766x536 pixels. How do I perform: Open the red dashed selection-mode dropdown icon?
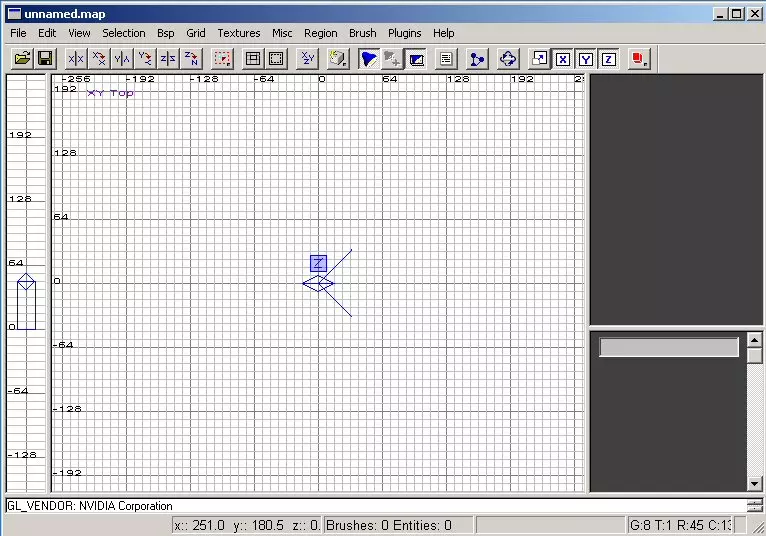click(x=222, y=59)
